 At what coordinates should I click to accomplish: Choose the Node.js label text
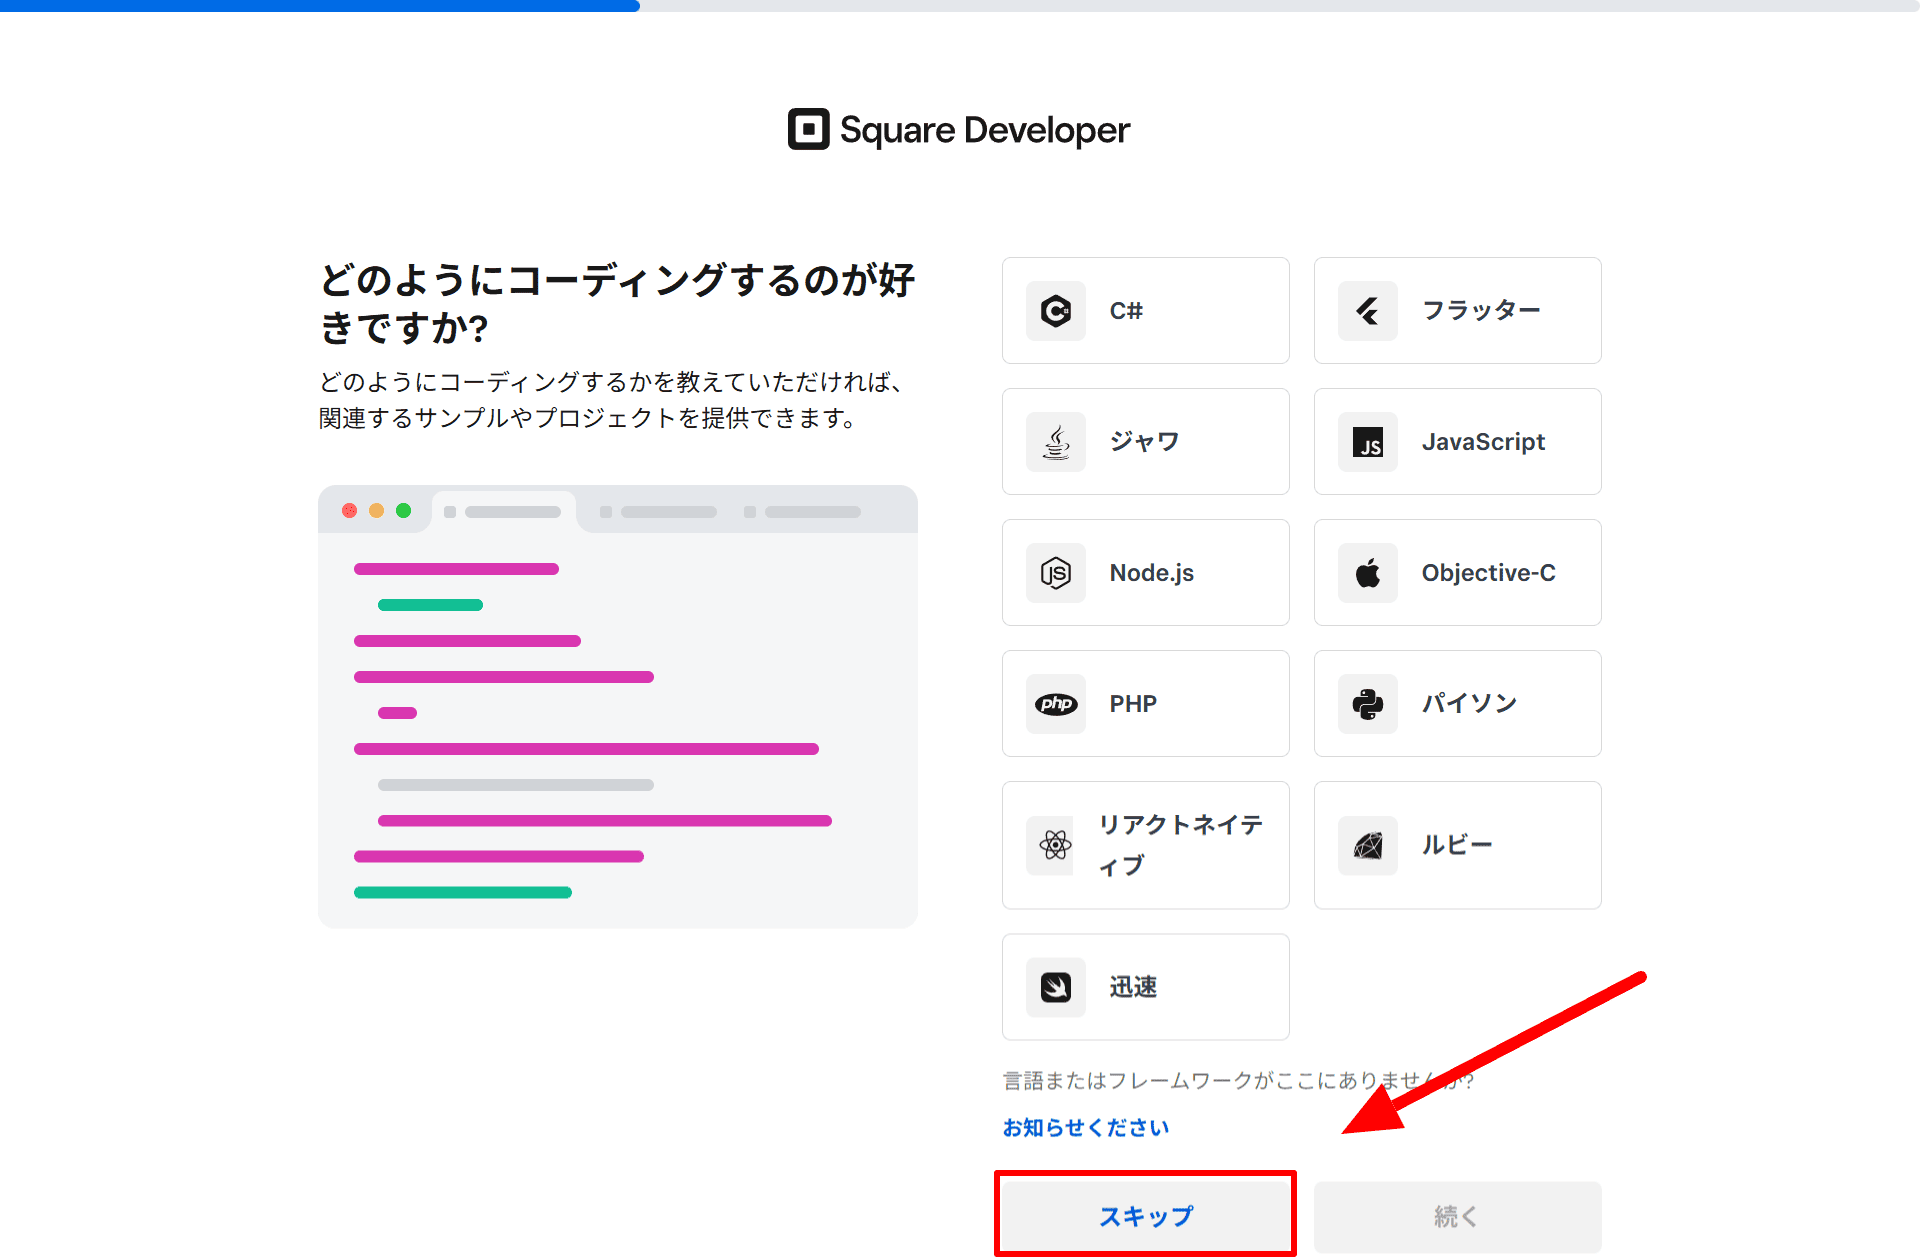pos(1151,573)
